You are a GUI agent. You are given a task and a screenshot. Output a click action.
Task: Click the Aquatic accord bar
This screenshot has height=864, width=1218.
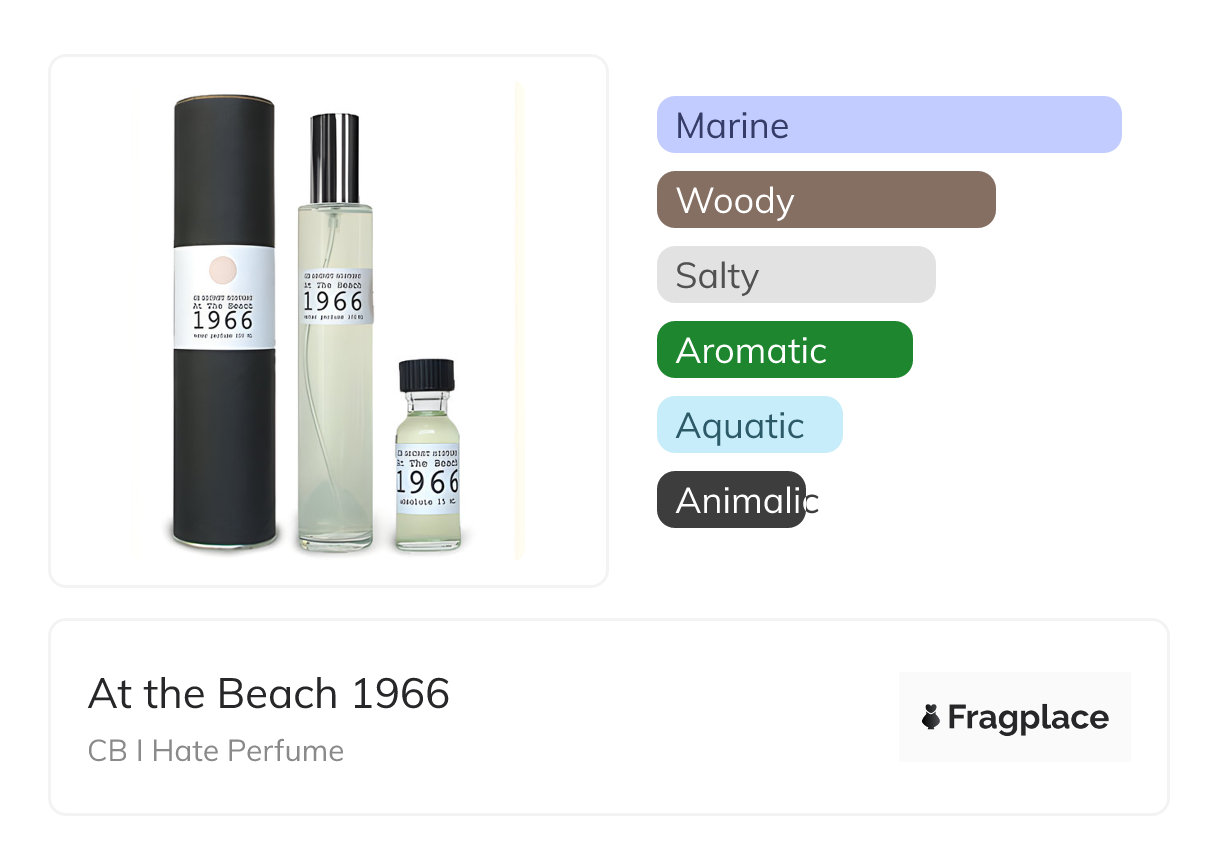[749, 425]
